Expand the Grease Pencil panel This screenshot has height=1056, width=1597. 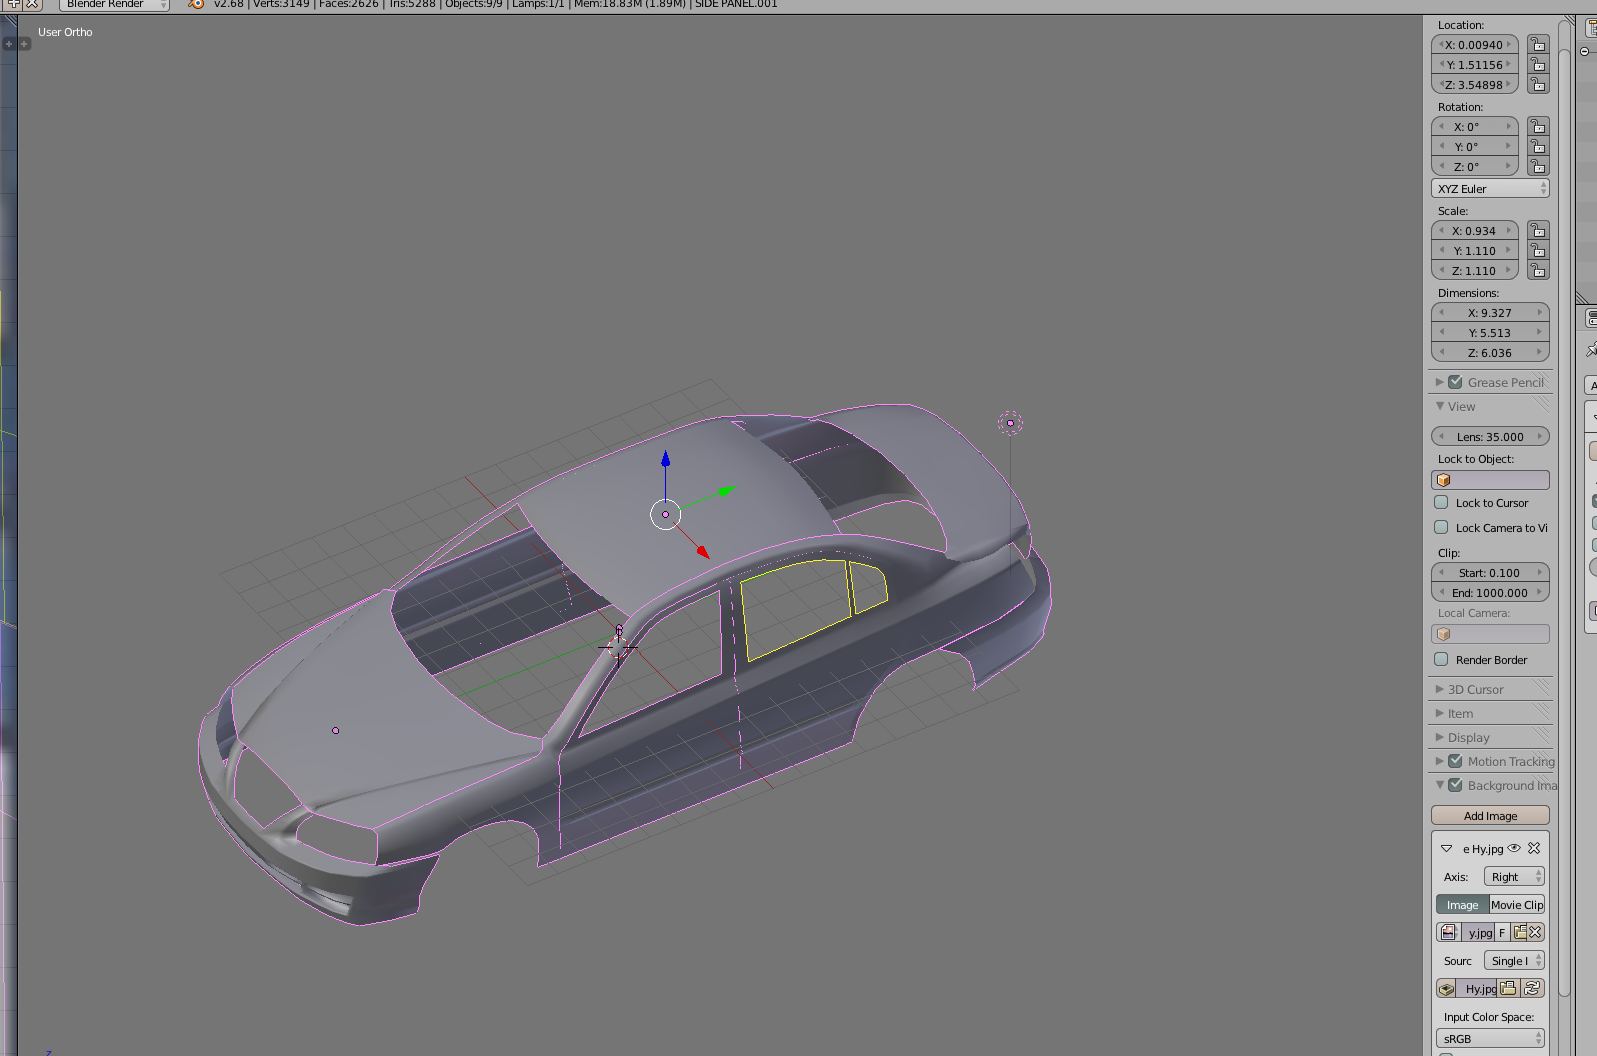[1439, 382]
